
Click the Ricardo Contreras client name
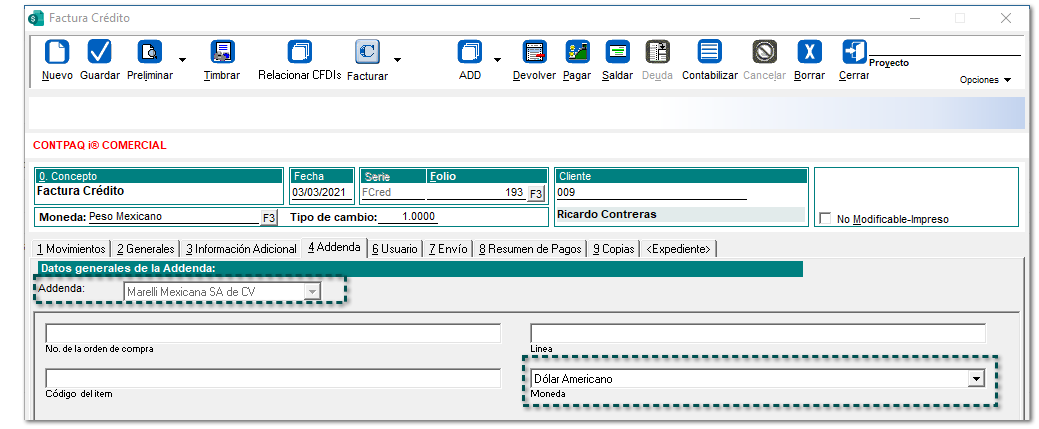pyautogui.click(x=606, y=214)
